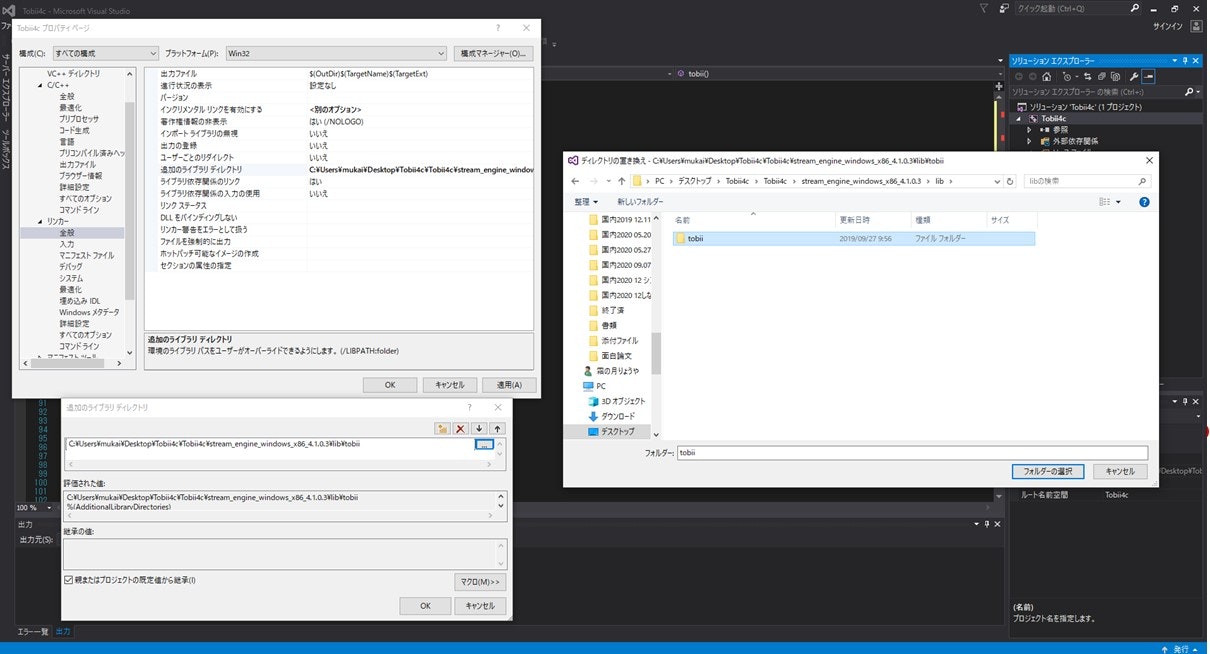Go up one folder level in browser dialog
Viewport: 1210px width, 654px height.
click(x=622, y=181)
